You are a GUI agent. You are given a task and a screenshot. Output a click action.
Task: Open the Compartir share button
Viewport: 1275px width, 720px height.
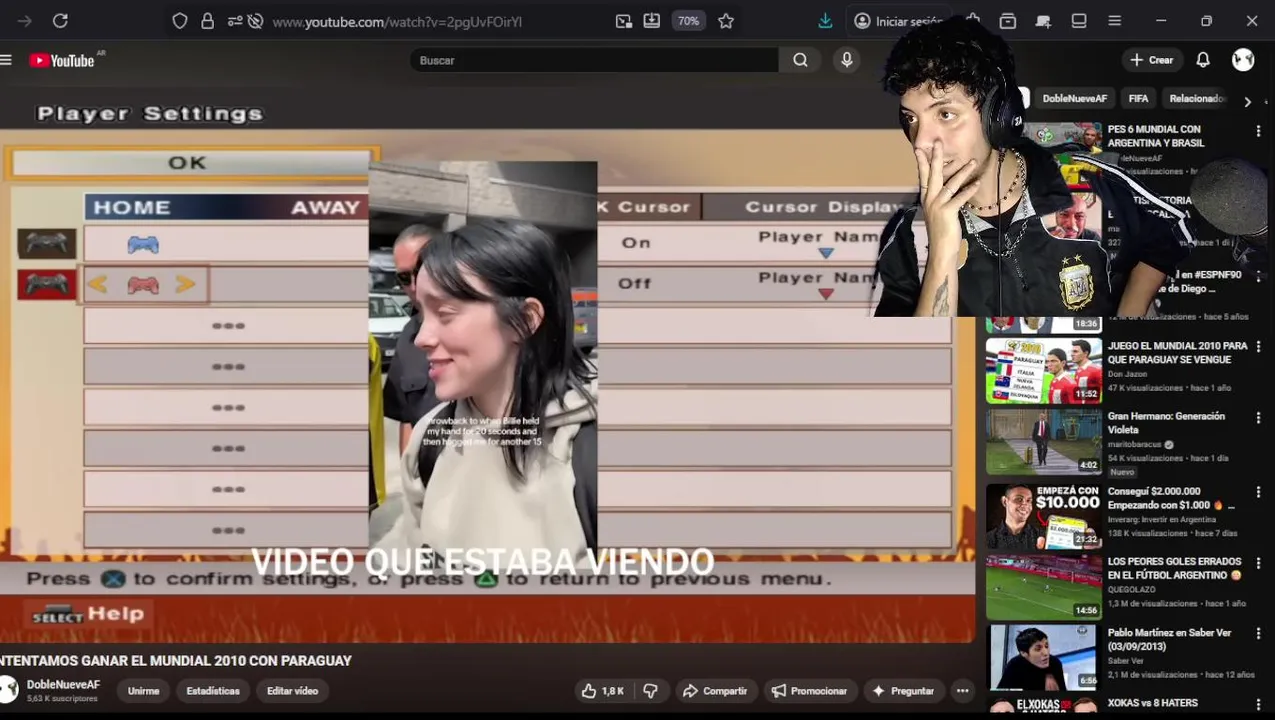click(x=714, y=691)
